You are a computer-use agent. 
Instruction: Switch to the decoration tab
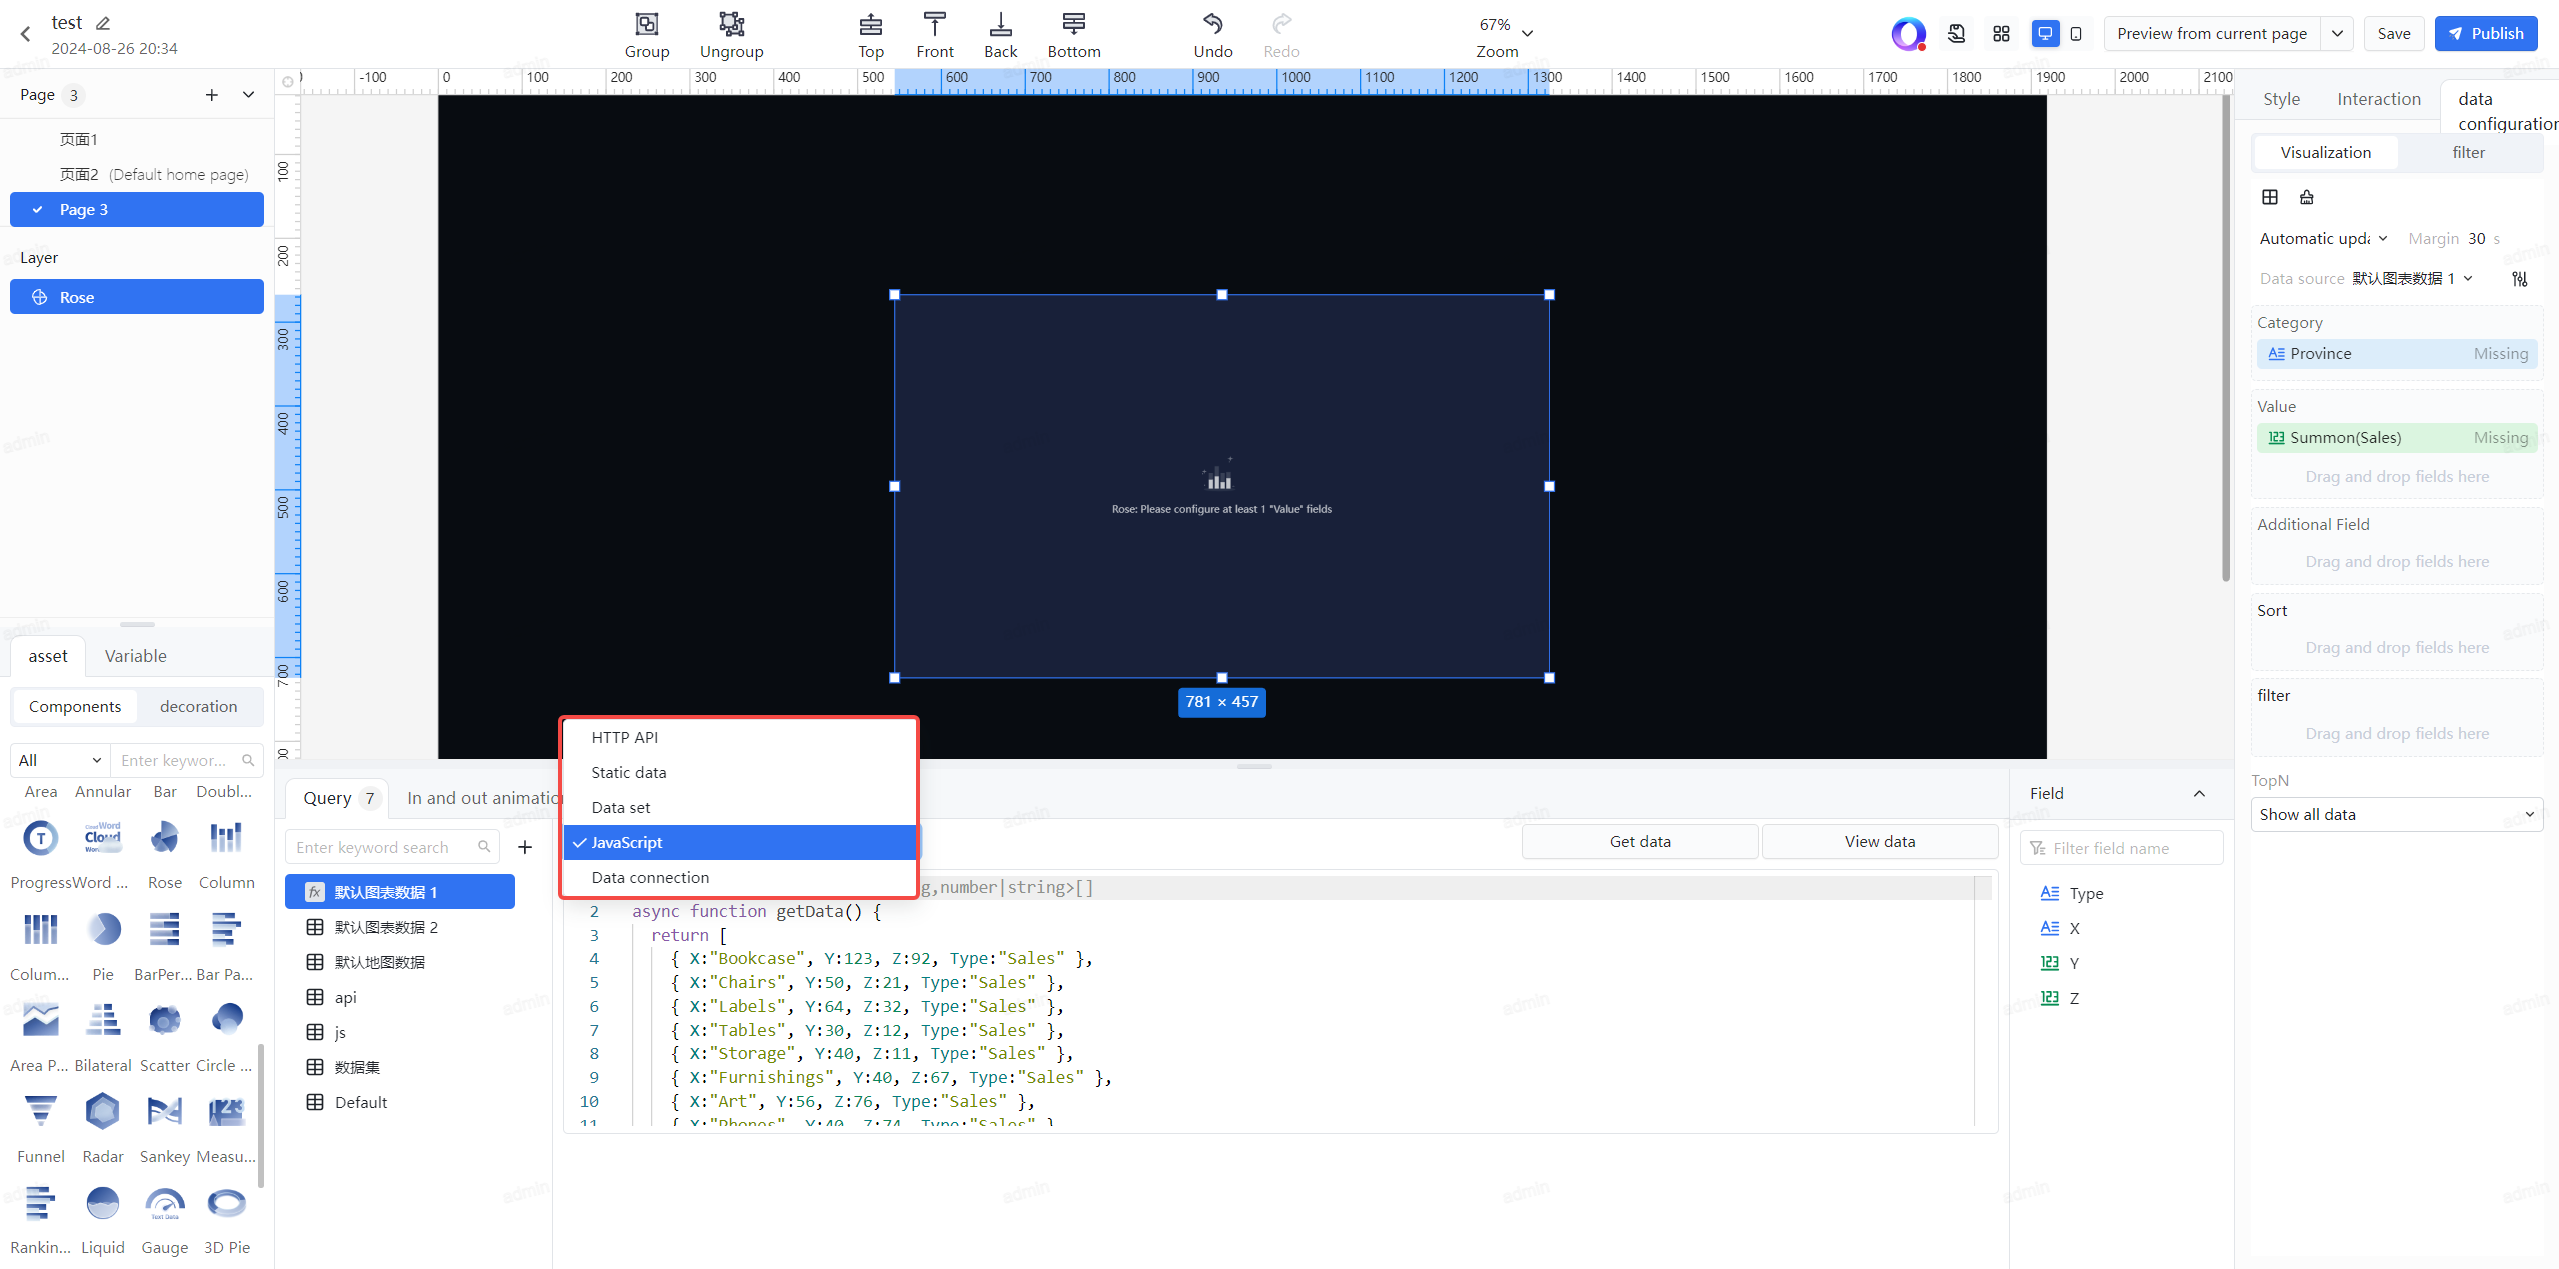[198, 706]
